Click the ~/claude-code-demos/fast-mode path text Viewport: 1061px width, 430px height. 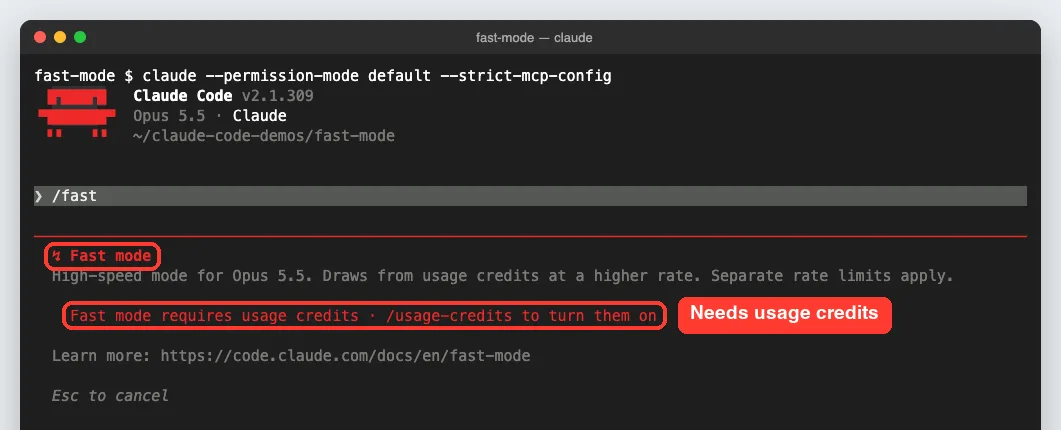(264, 136)
